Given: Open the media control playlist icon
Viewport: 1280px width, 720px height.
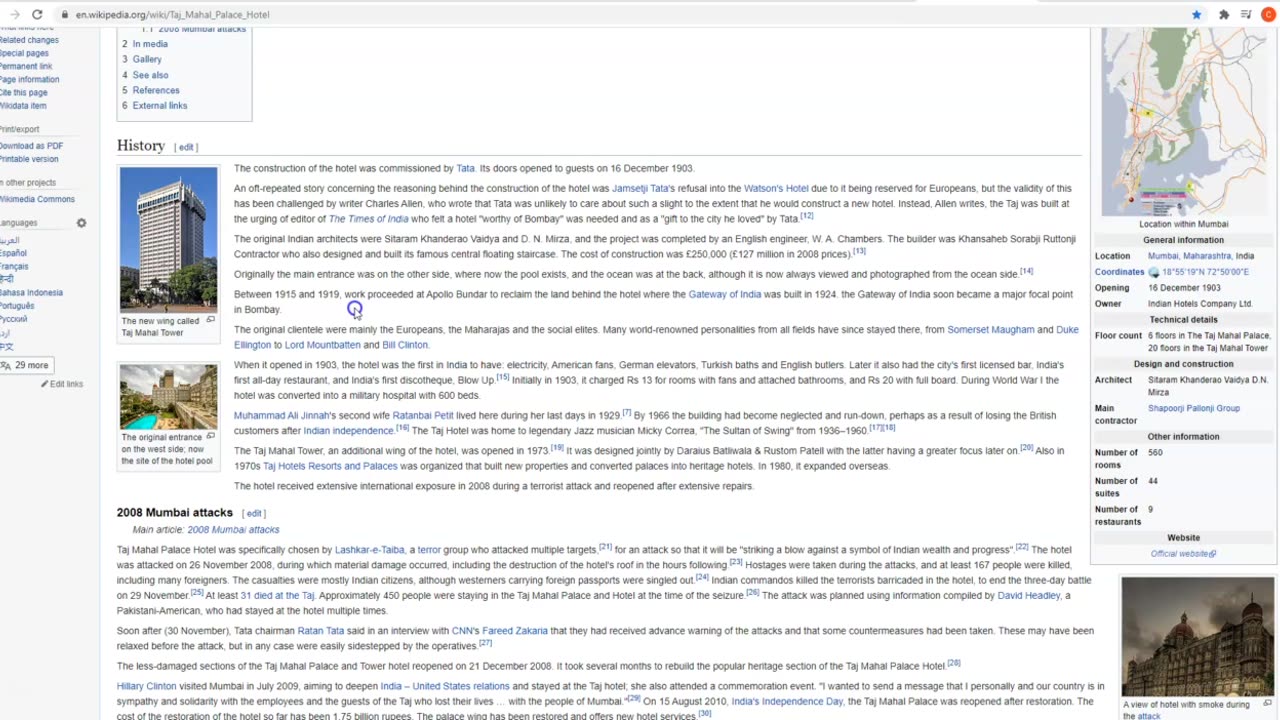Looking at the screenshot, I should 1246,15.
